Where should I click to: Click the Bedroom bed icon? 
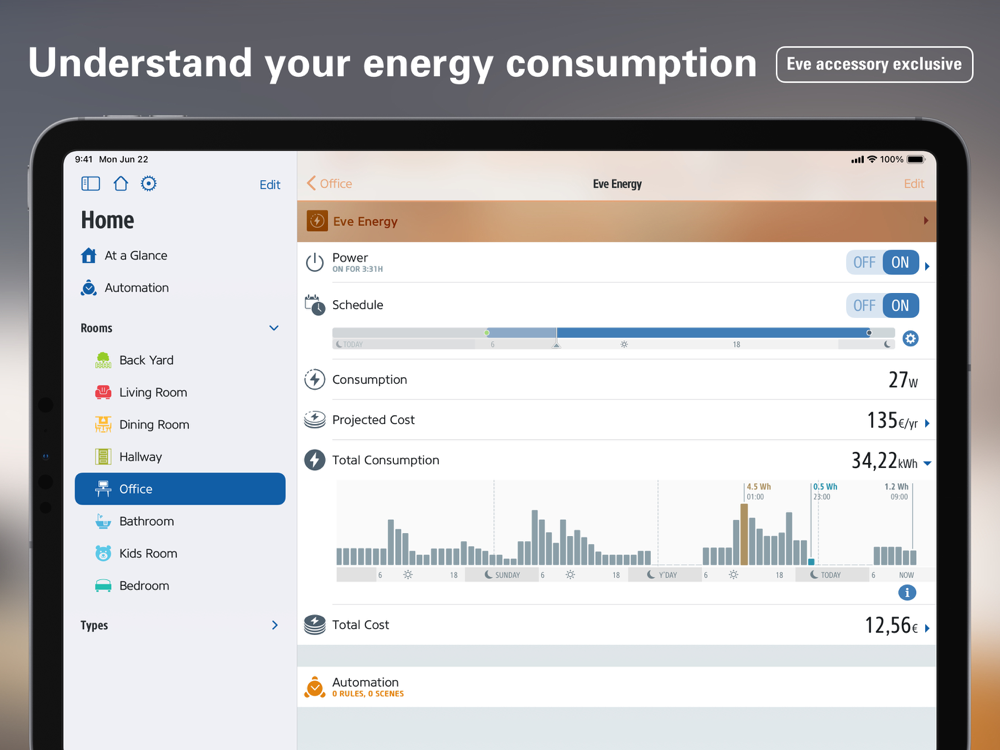point(103,585)
